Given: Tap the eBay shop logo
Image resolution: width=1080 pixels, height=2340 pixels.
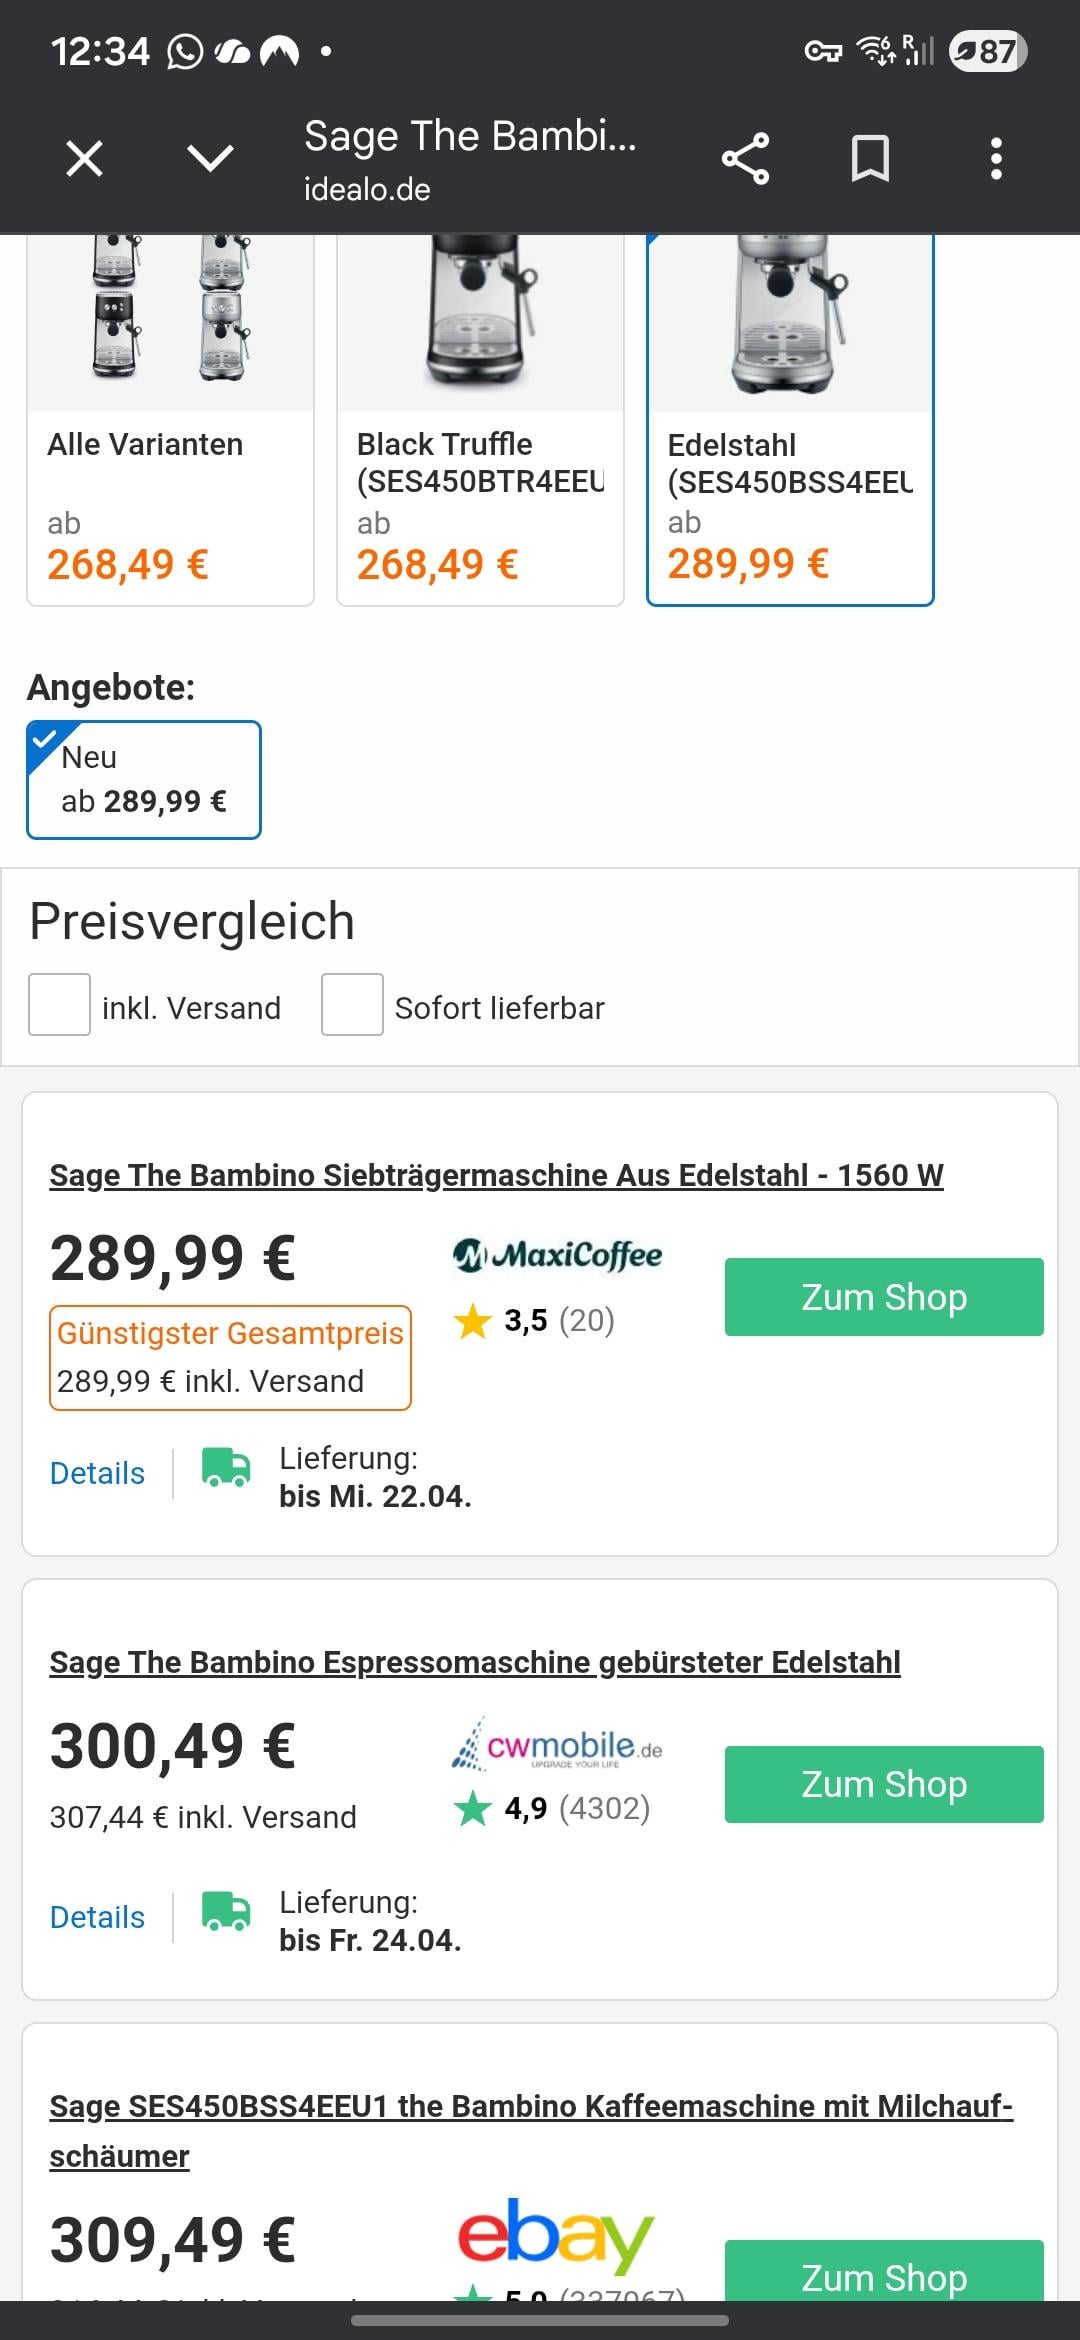Looking at the screenshot, I should click(556, 2234).
